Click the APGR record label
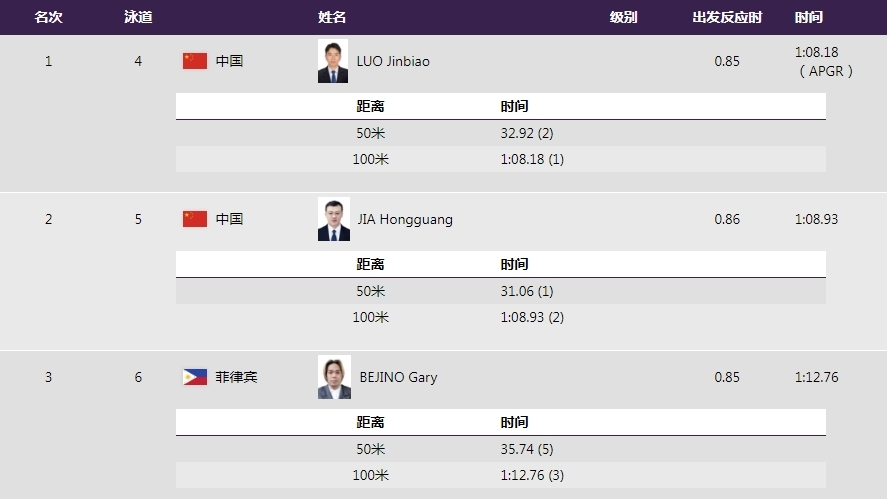The image size is (887, 499). point(826,71)
